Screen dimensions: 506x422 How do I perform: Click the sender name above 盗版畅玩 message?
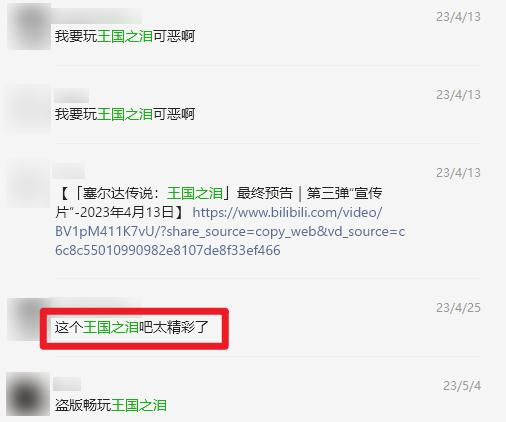[x=67, y=384]
